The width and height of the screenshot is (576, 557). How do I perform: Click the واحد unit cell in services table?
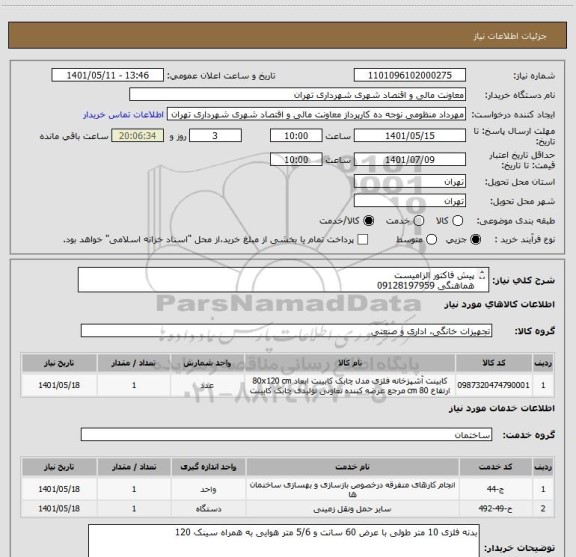click(x=208, y=489)
